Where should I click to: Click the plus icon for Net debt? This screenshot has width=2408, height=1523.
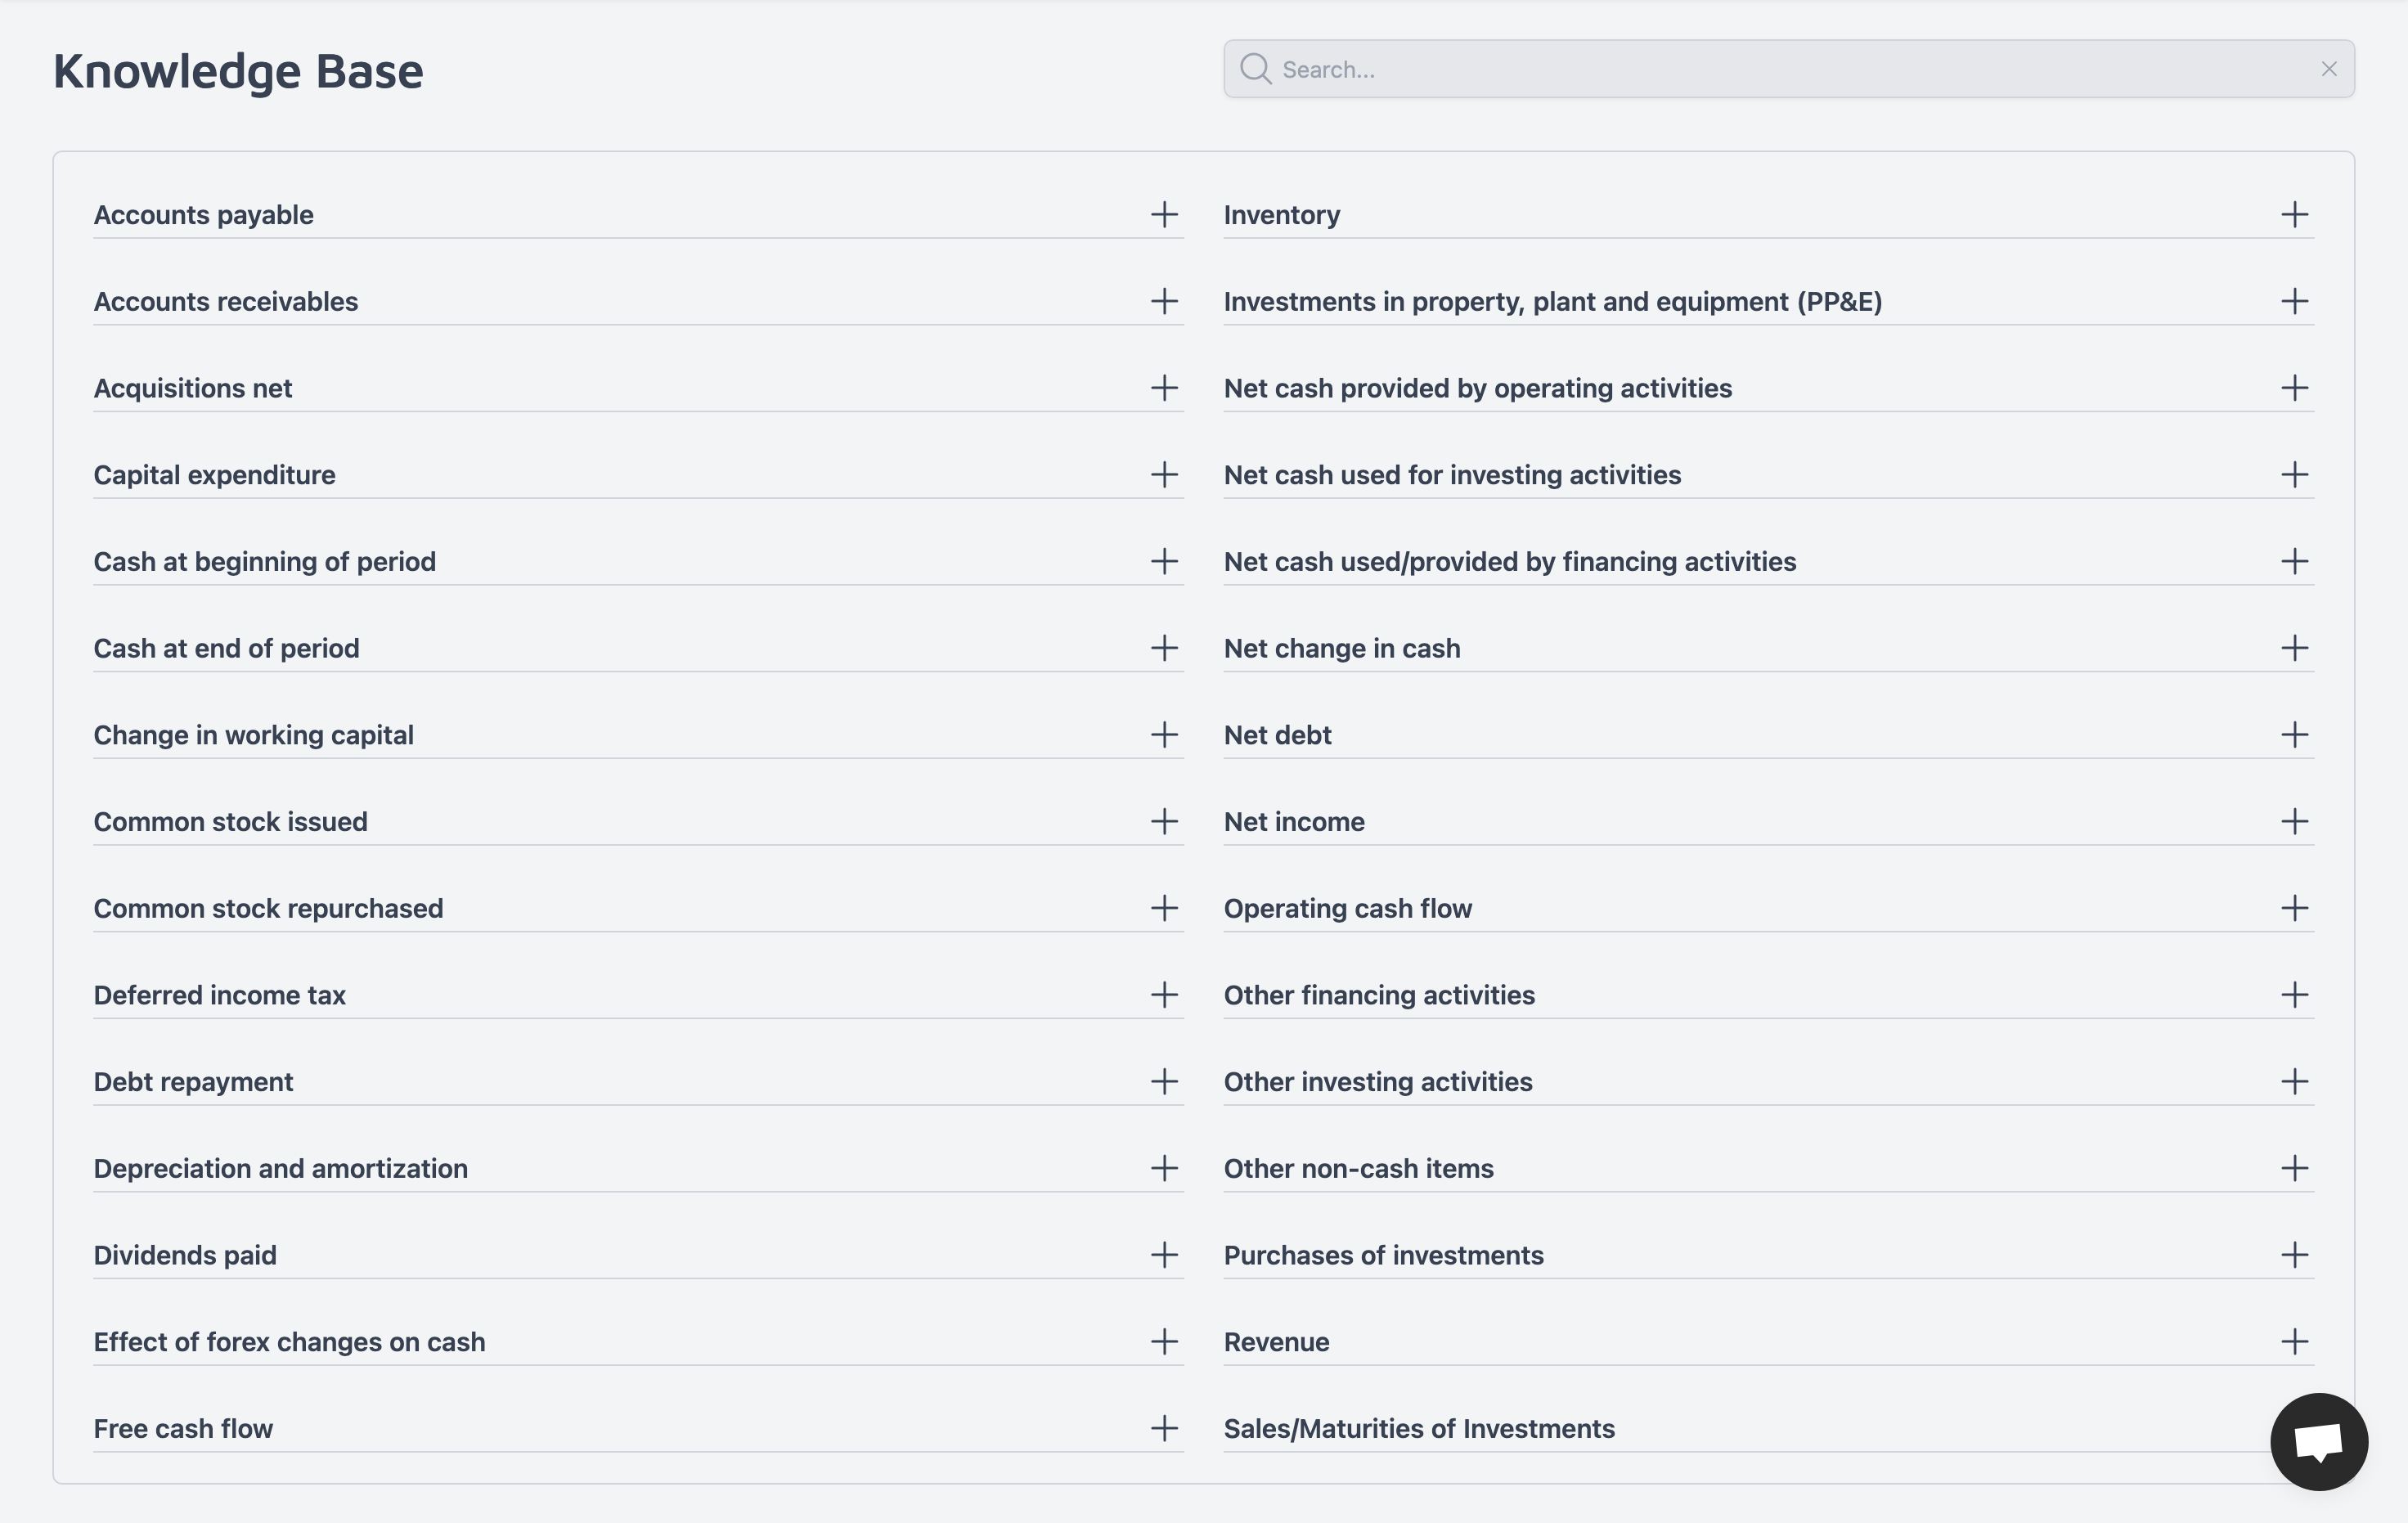[2295, 734]
